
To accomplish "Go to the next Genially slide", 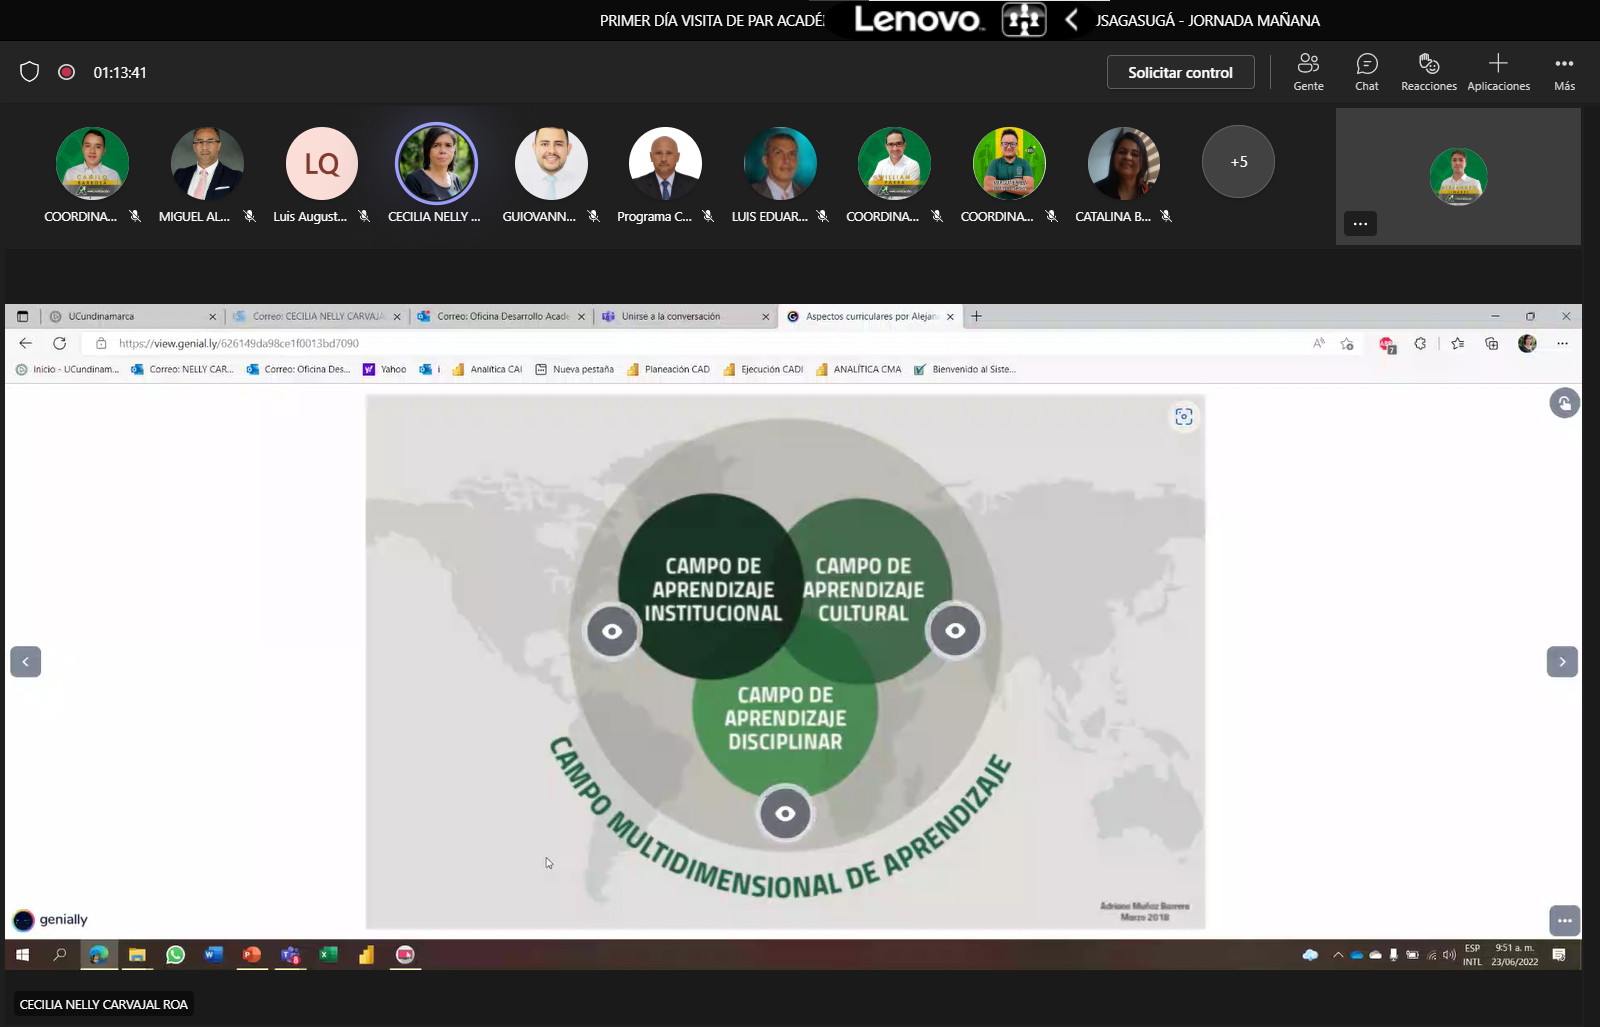I will point(1562,662).
